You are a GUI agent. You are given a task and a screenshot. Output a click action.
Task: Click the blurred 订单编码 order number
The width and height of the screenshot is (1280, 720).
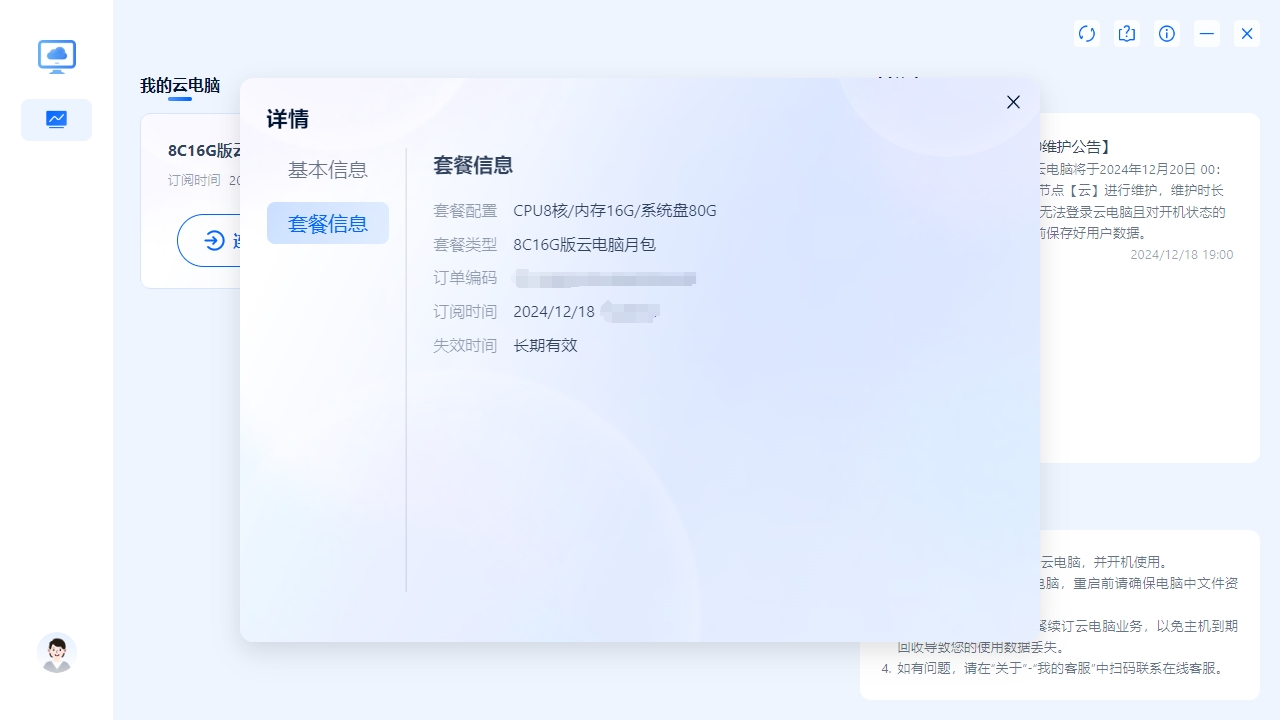[605, 278]
